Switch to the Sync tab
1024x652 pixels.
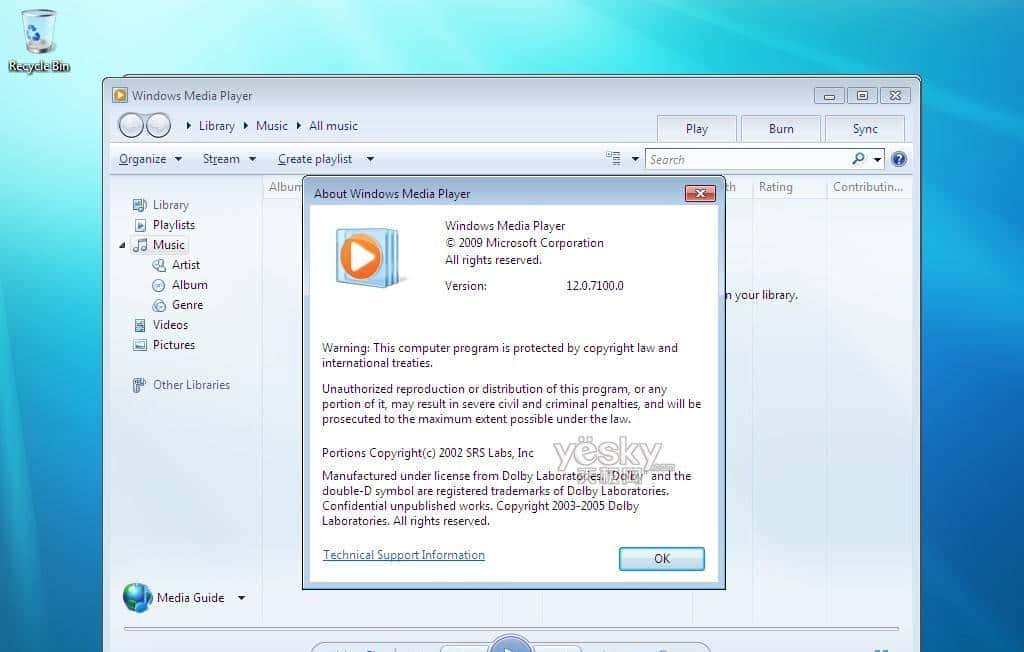tap(865, 129)
